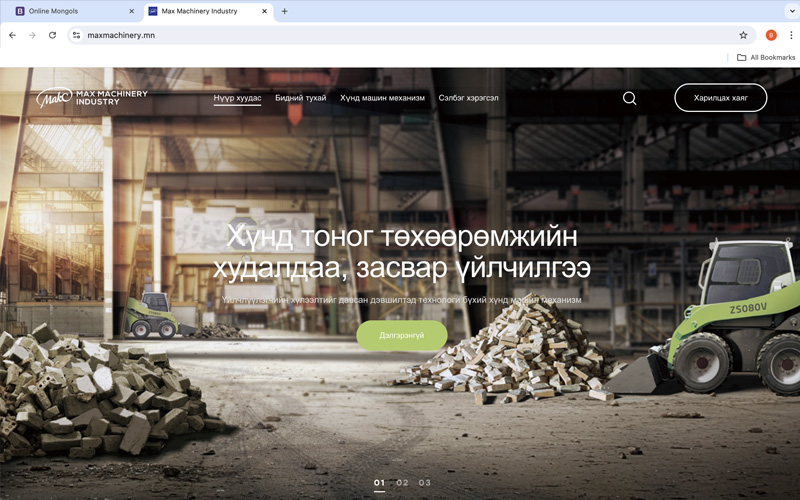Open the Бидний тухай menu item
Screen dimensions: 800x500
tap(301, 98)
